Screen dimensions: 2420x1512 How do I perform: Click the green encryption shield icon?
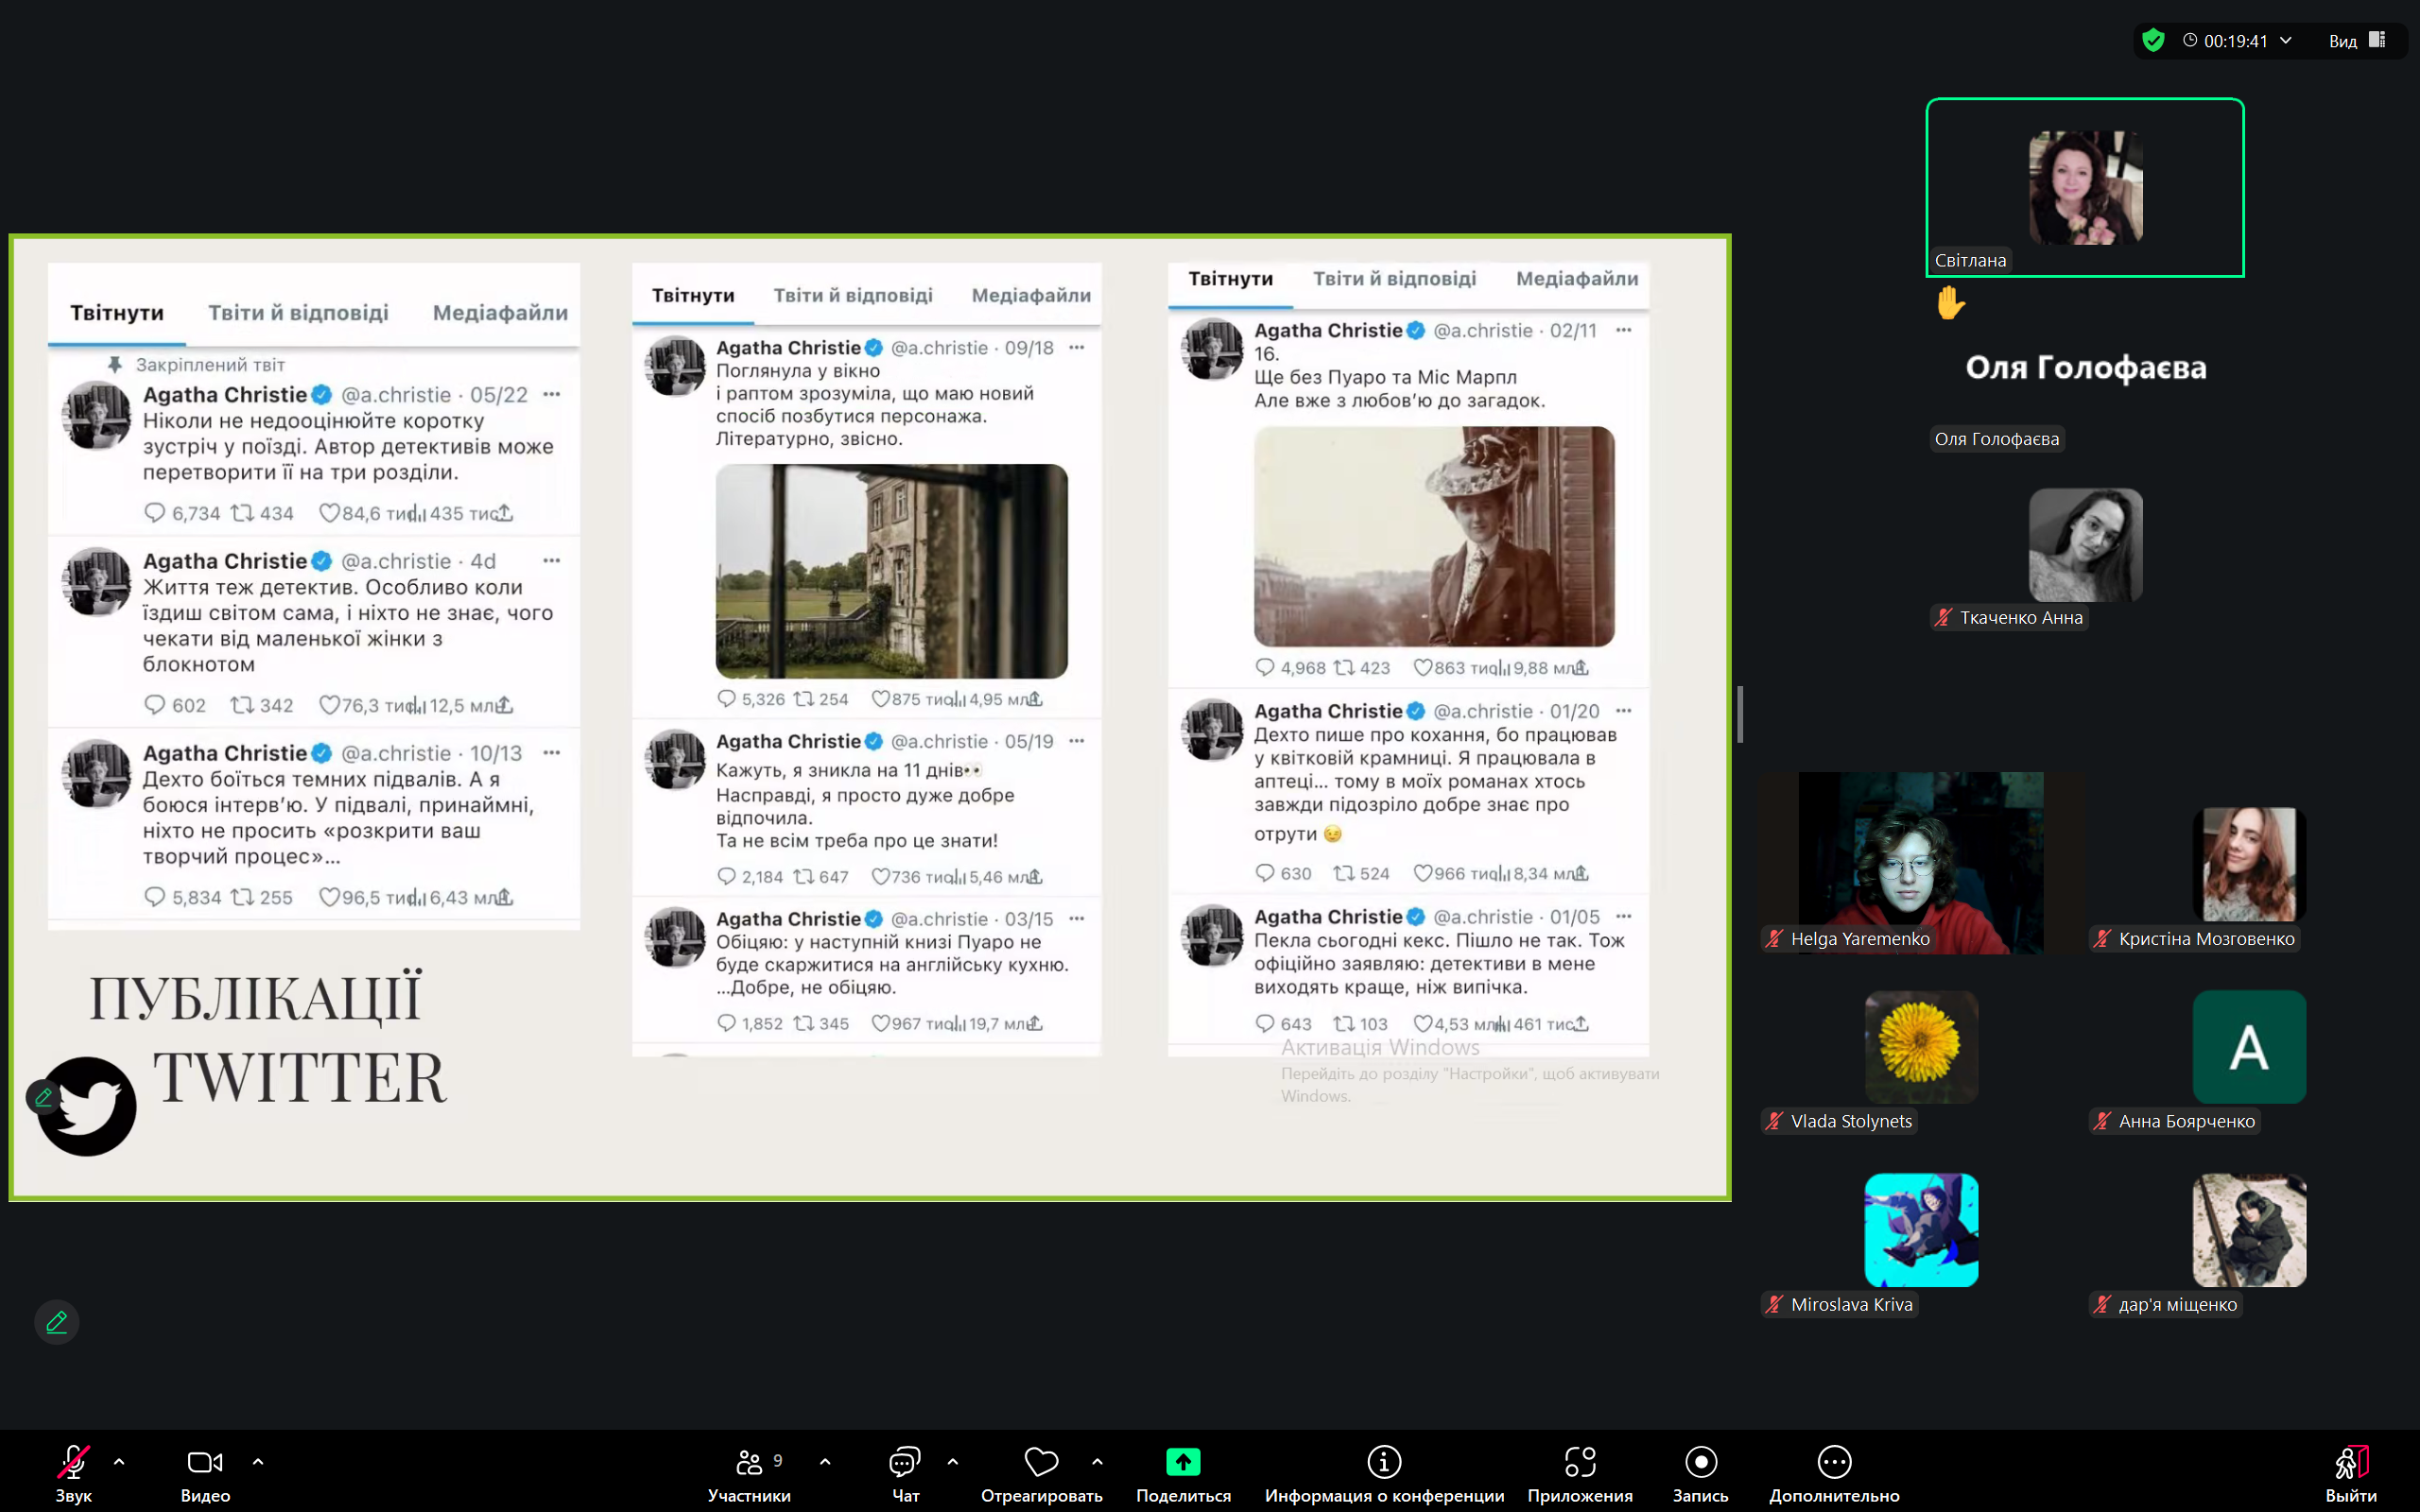pos(2154,40)
